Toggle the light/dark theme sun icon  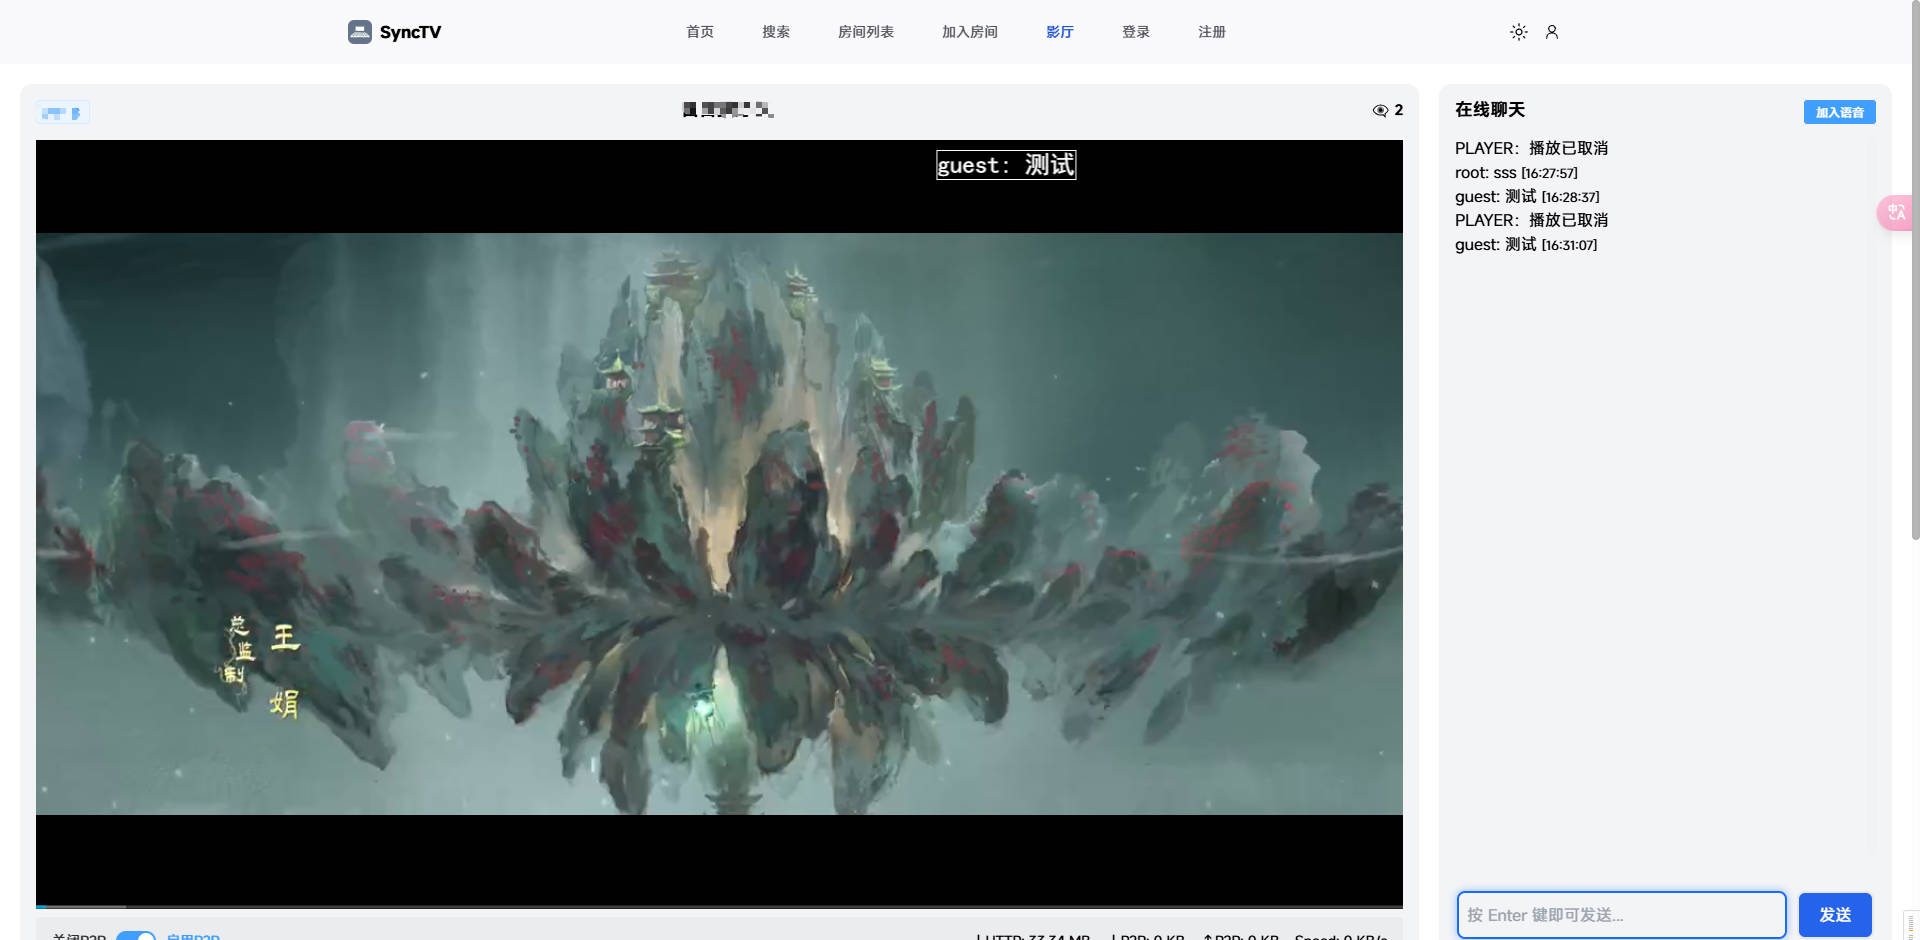[1518, 32]
